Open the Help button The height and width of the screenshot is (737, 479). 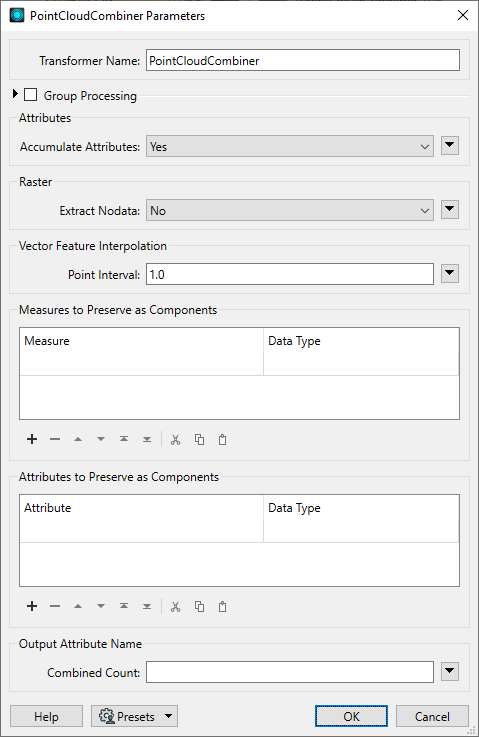[46, 716]
